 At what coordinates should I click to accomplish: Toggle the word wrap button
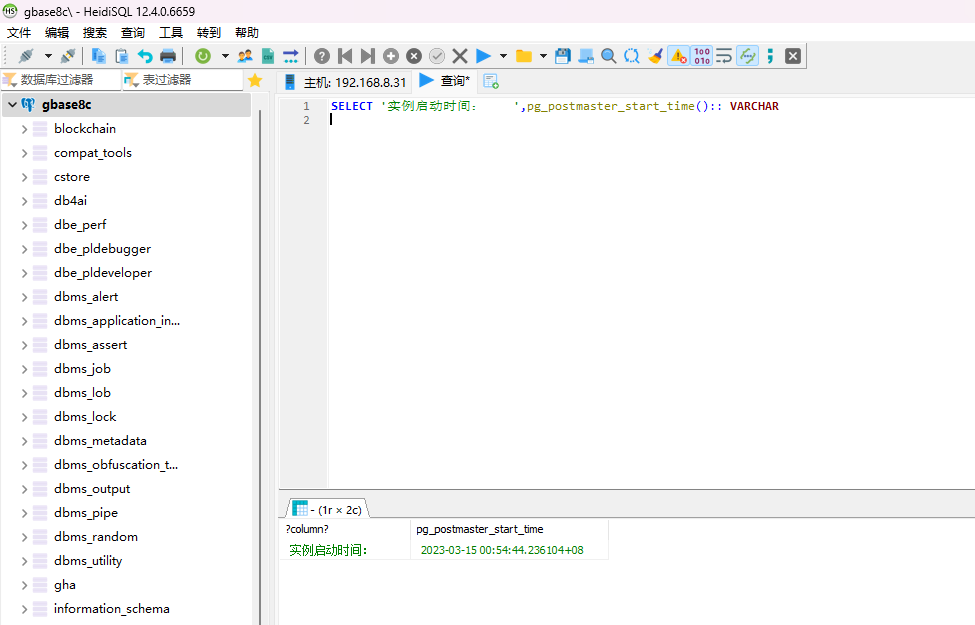point(724,56)
